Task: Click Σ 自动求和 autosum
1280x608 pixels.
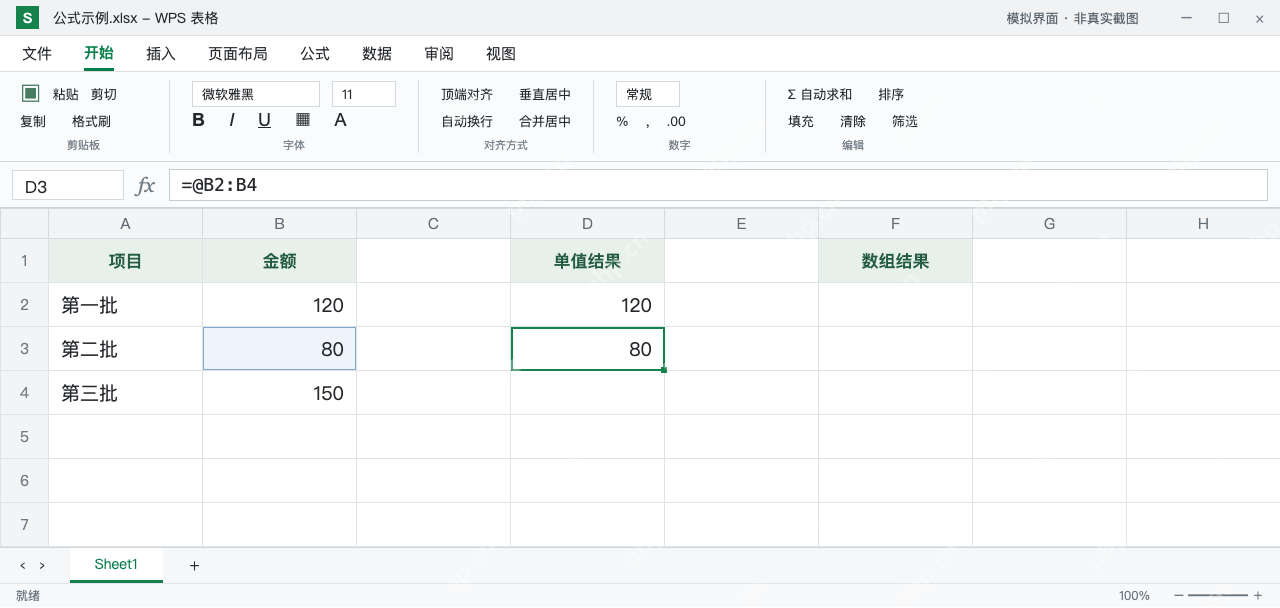Action: tap(820, 94)
